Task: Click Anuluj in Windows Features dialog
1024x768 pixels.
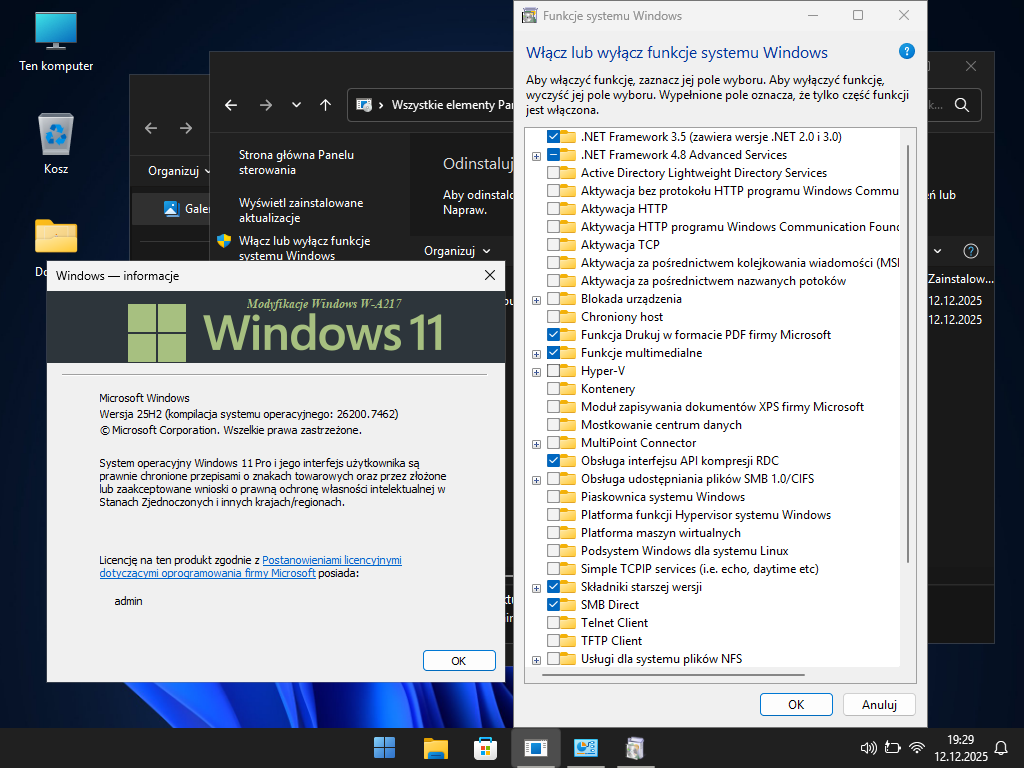Action: 879,704
